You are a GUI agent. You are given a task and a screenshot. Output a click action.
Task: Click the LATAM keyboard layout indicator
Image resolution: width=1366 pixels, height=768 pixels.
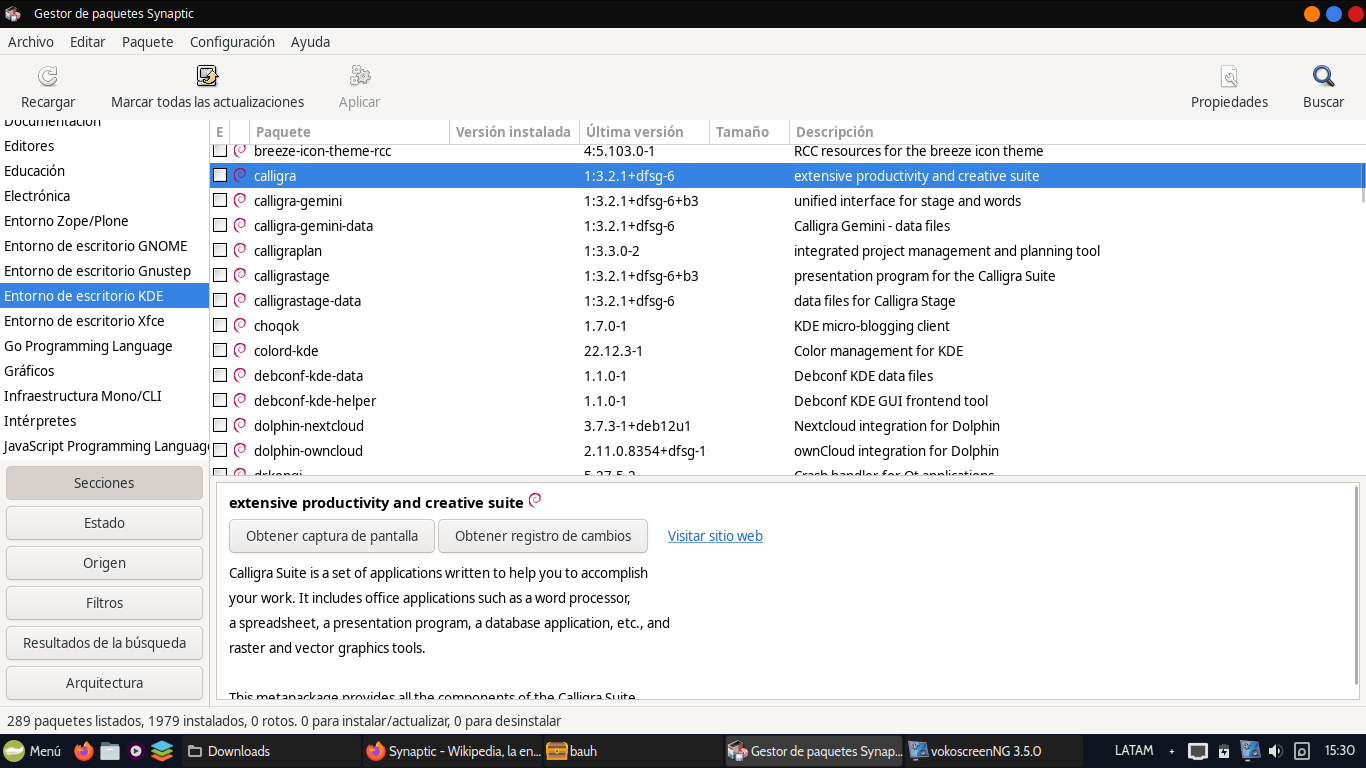tap(1134, 751)
